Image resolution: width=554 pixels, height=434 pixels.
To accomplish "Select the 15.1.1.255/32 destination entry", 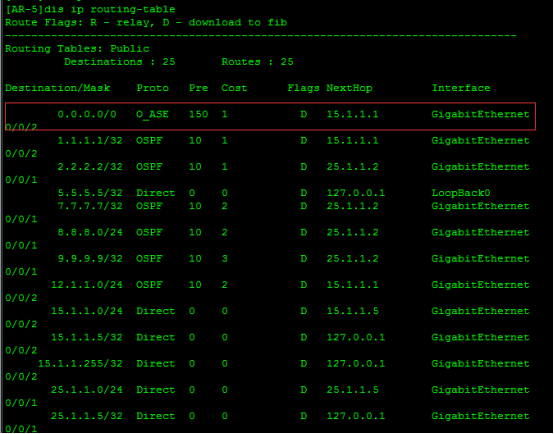I will click(x=80, y=364).
